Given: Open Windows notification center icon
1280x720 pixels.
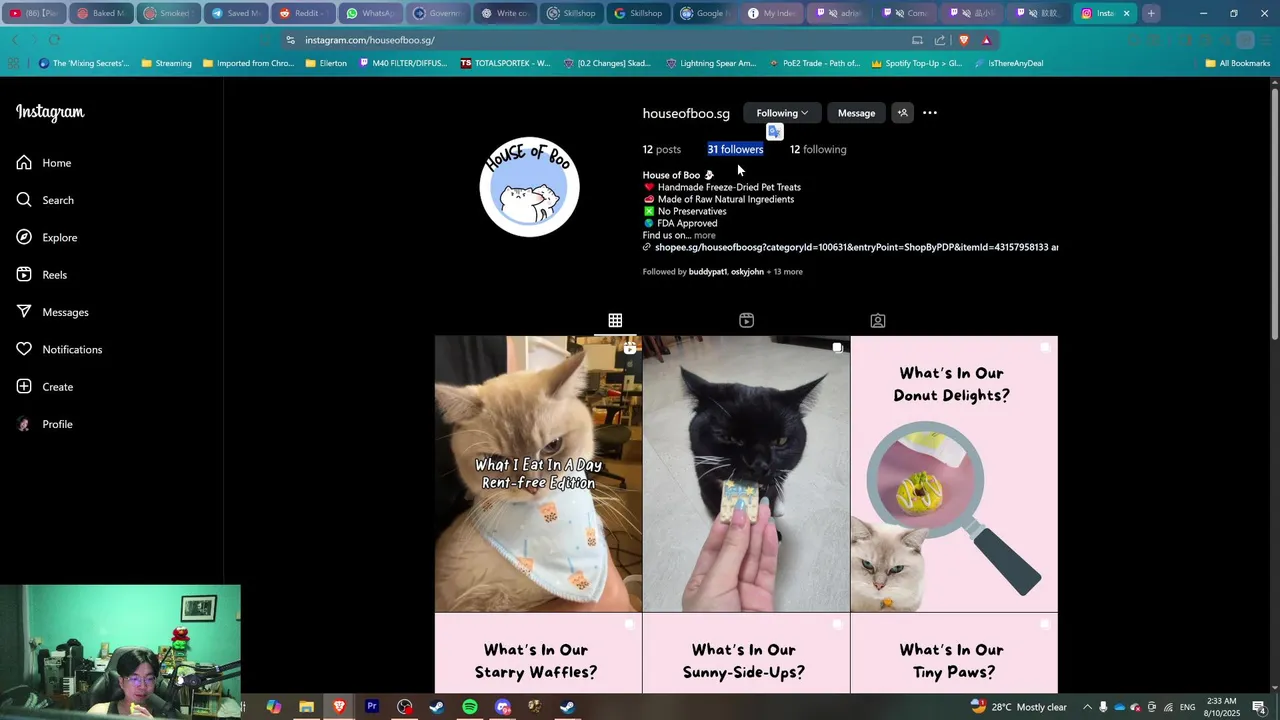Looking at the screenshot, I should pos(1259,707).
